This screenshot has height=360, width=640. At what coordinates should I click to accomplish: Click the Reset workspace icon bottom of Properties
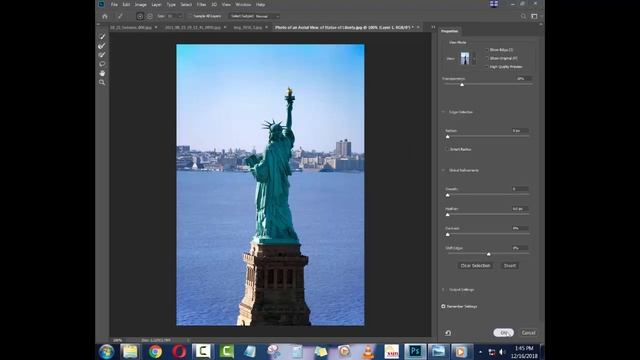click(448, 333)
